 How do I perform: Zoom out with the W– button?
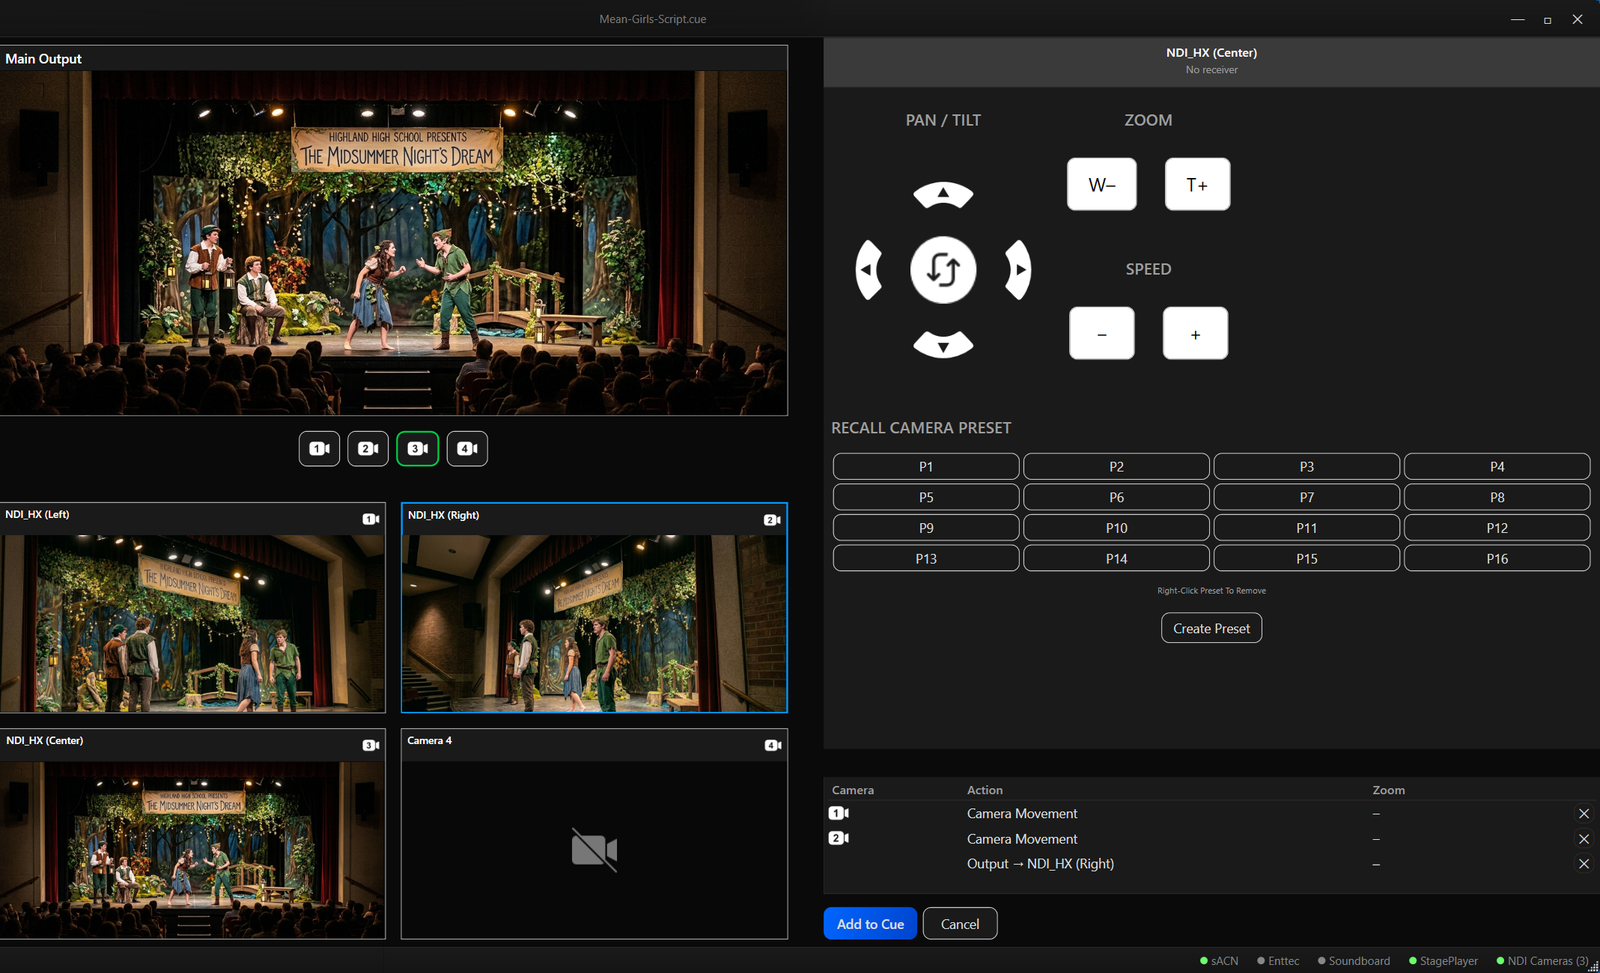point(1102,184)
